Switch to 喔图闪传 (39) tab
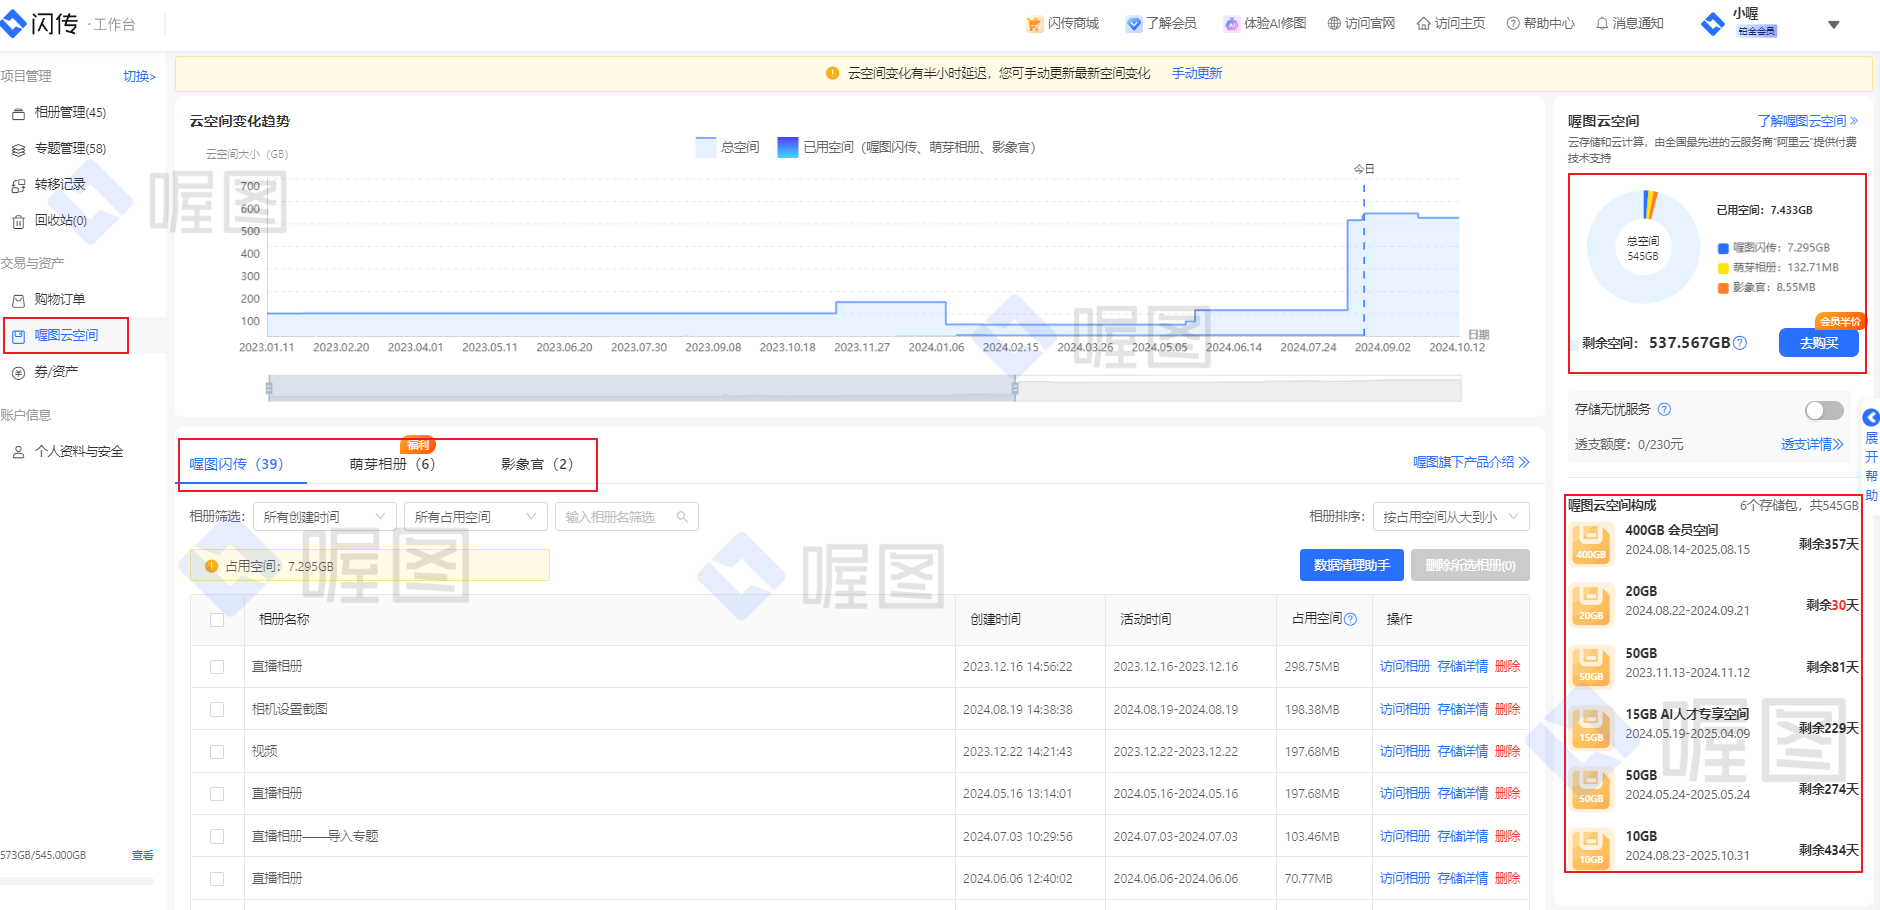Image resolution: width=1880 pixels, height=910 pixels. (236, 464)
